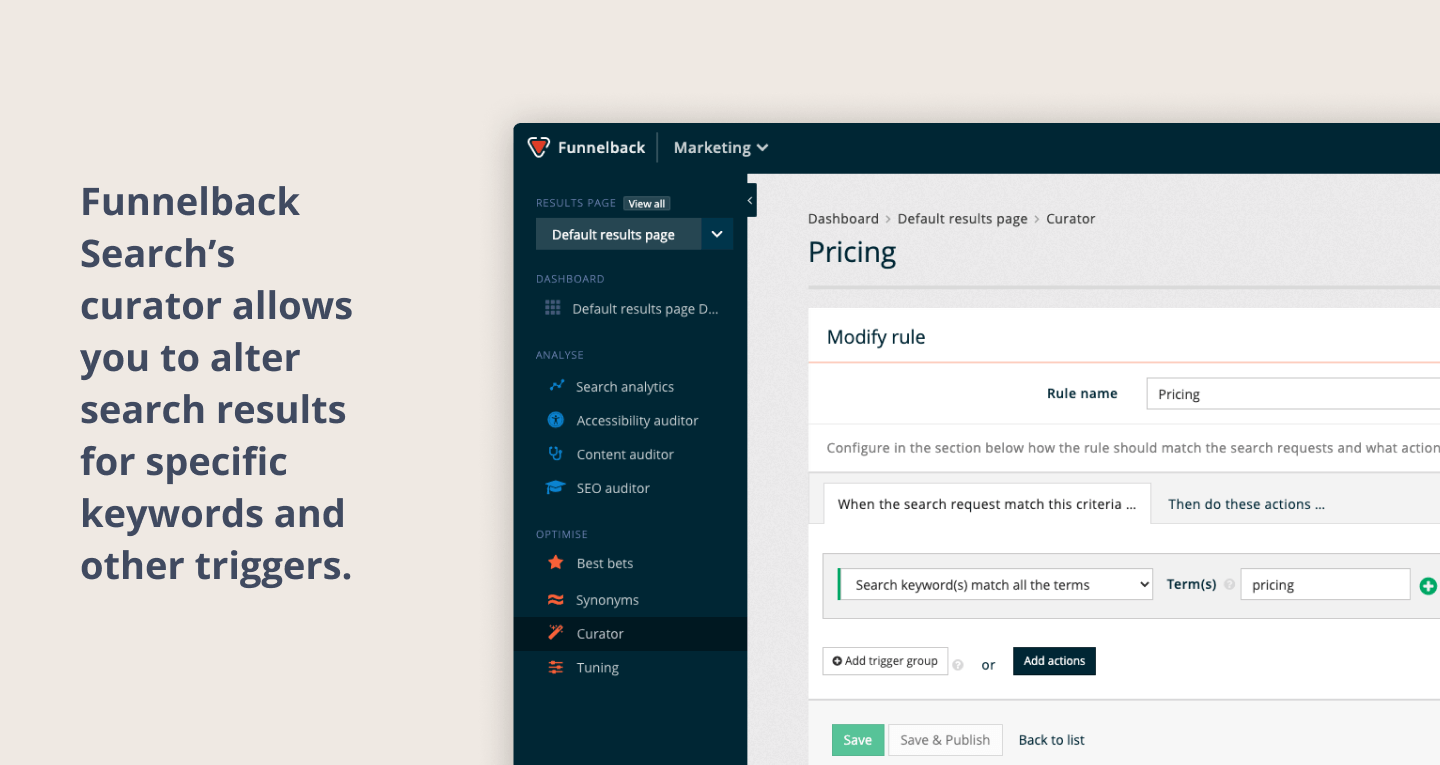Image resolution: width=1440 pixels, height=765 pixels.
Task: Open the keyword match type dropdown
Action: (x=995, y=585)
